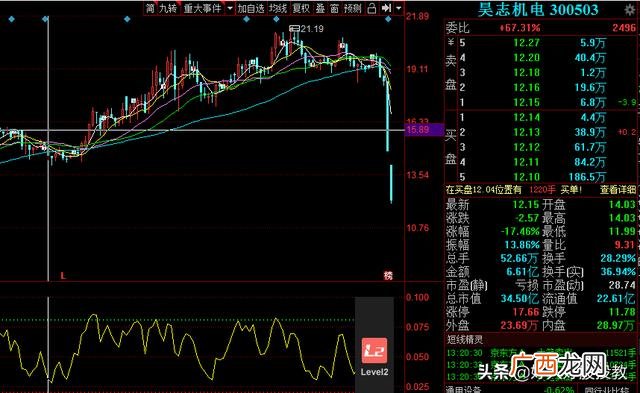Open 查看详细 order details link
640x393 pixels.
click(618, 190)
